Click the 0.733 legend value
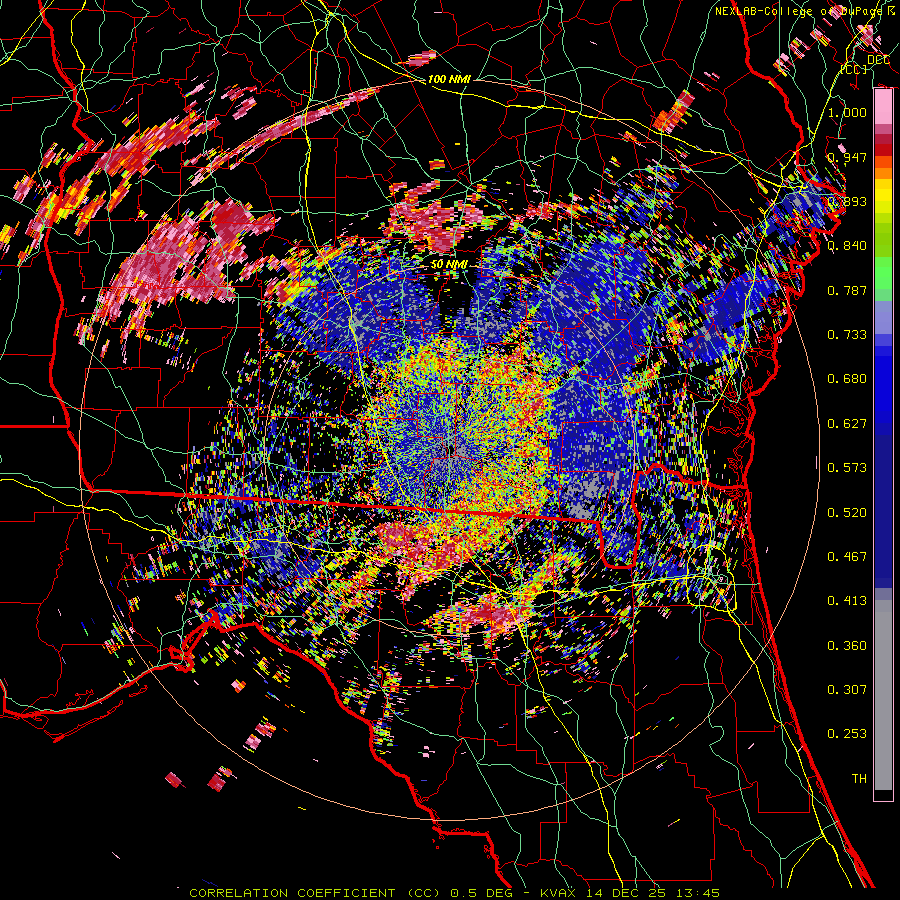 pyautogui.click(x=847, y=335)
